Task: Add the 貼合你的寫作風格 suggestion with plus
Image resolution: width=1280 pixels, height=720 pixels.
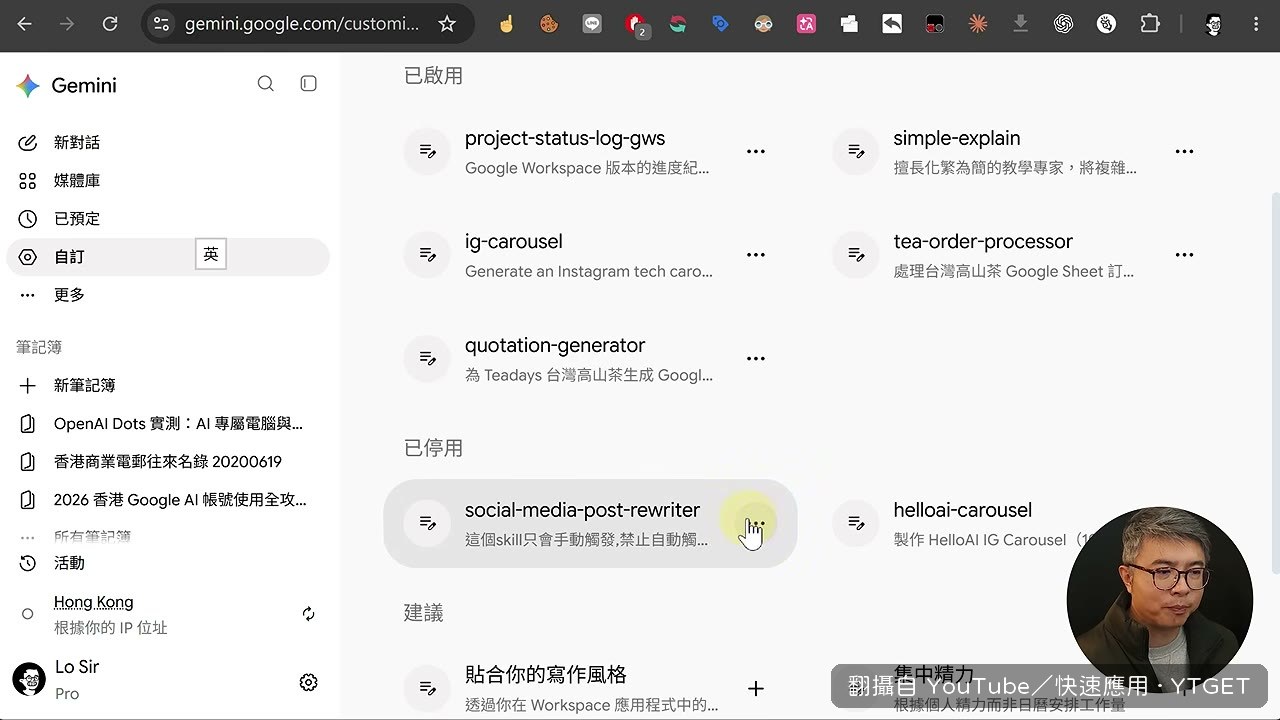Action: pyautogui.click(x=756, y=688)
